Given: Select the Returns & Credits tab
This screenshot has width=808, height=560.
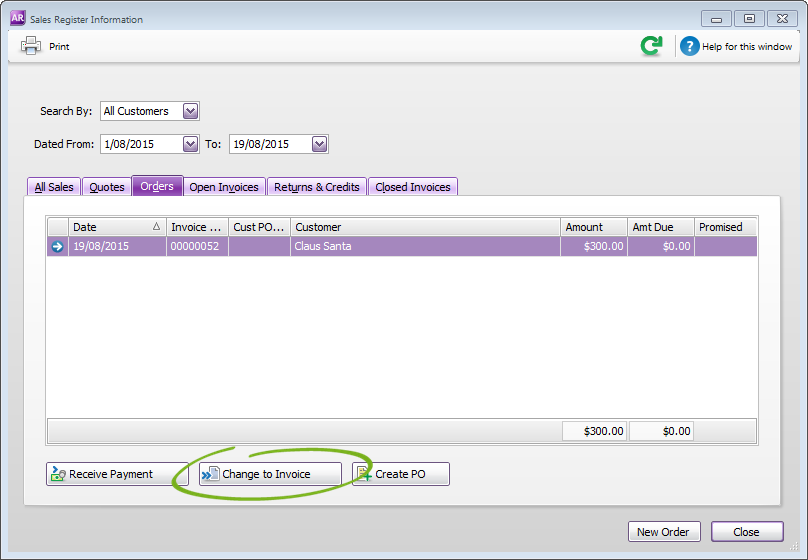Looking at the screenshot, I should point(316,187).
